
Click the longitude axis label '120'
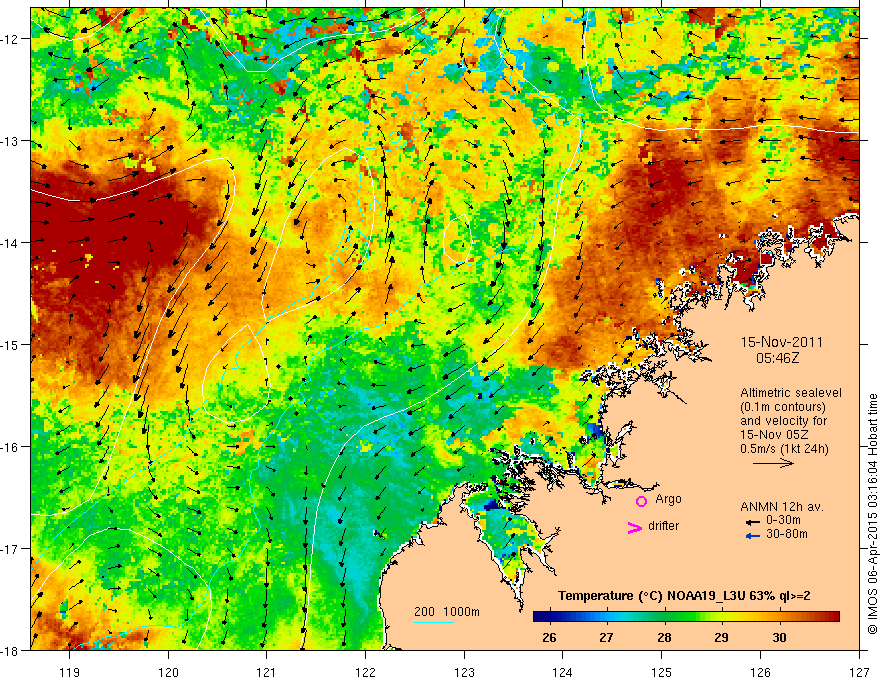click(168, 672)
